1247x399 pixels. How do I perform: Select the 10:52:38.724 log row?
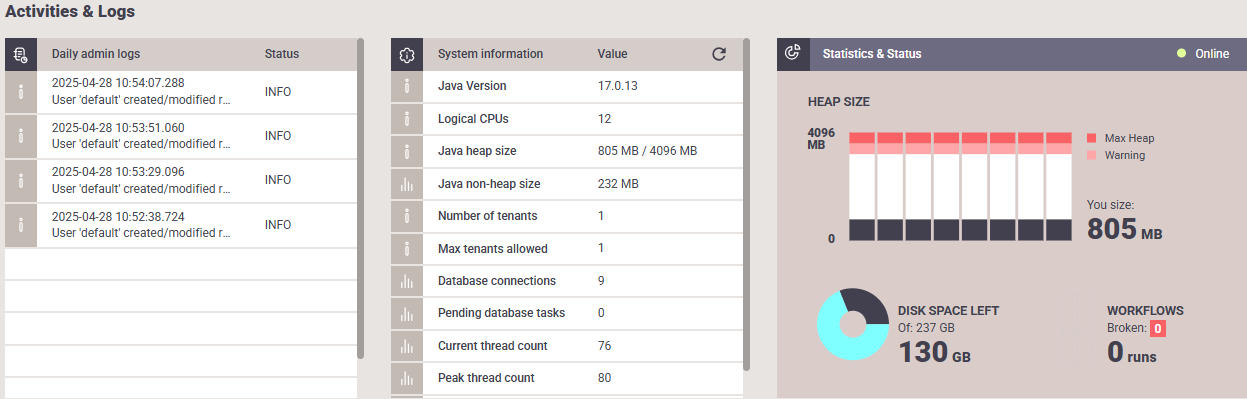181,224
